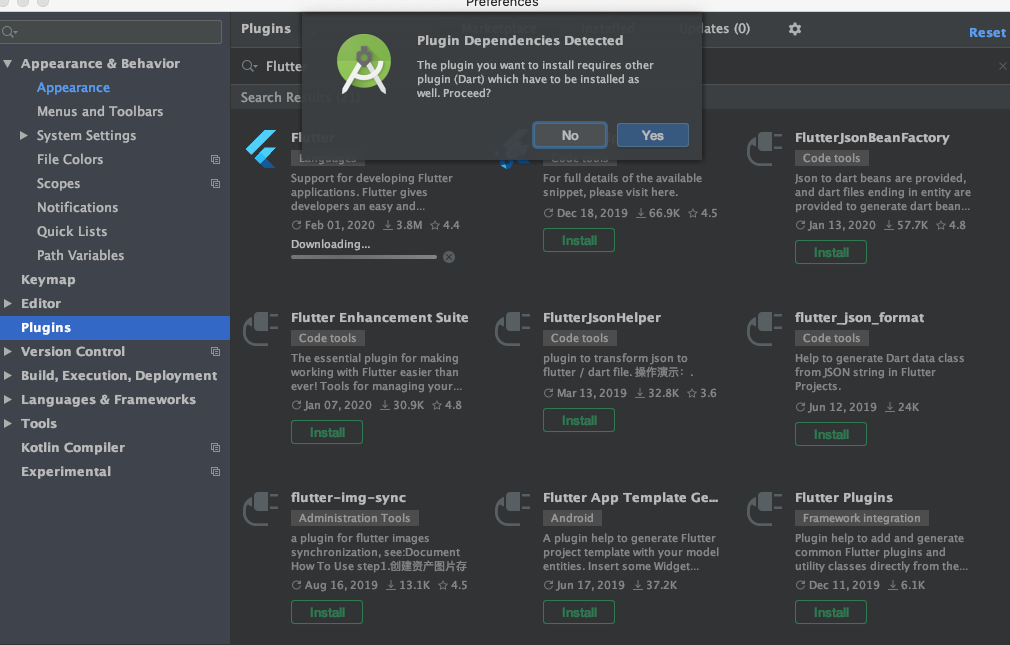The image size is (1010, 645).
Task: Install the Flutter Enhancement Suite plugin
Action: tap(327, 432)
